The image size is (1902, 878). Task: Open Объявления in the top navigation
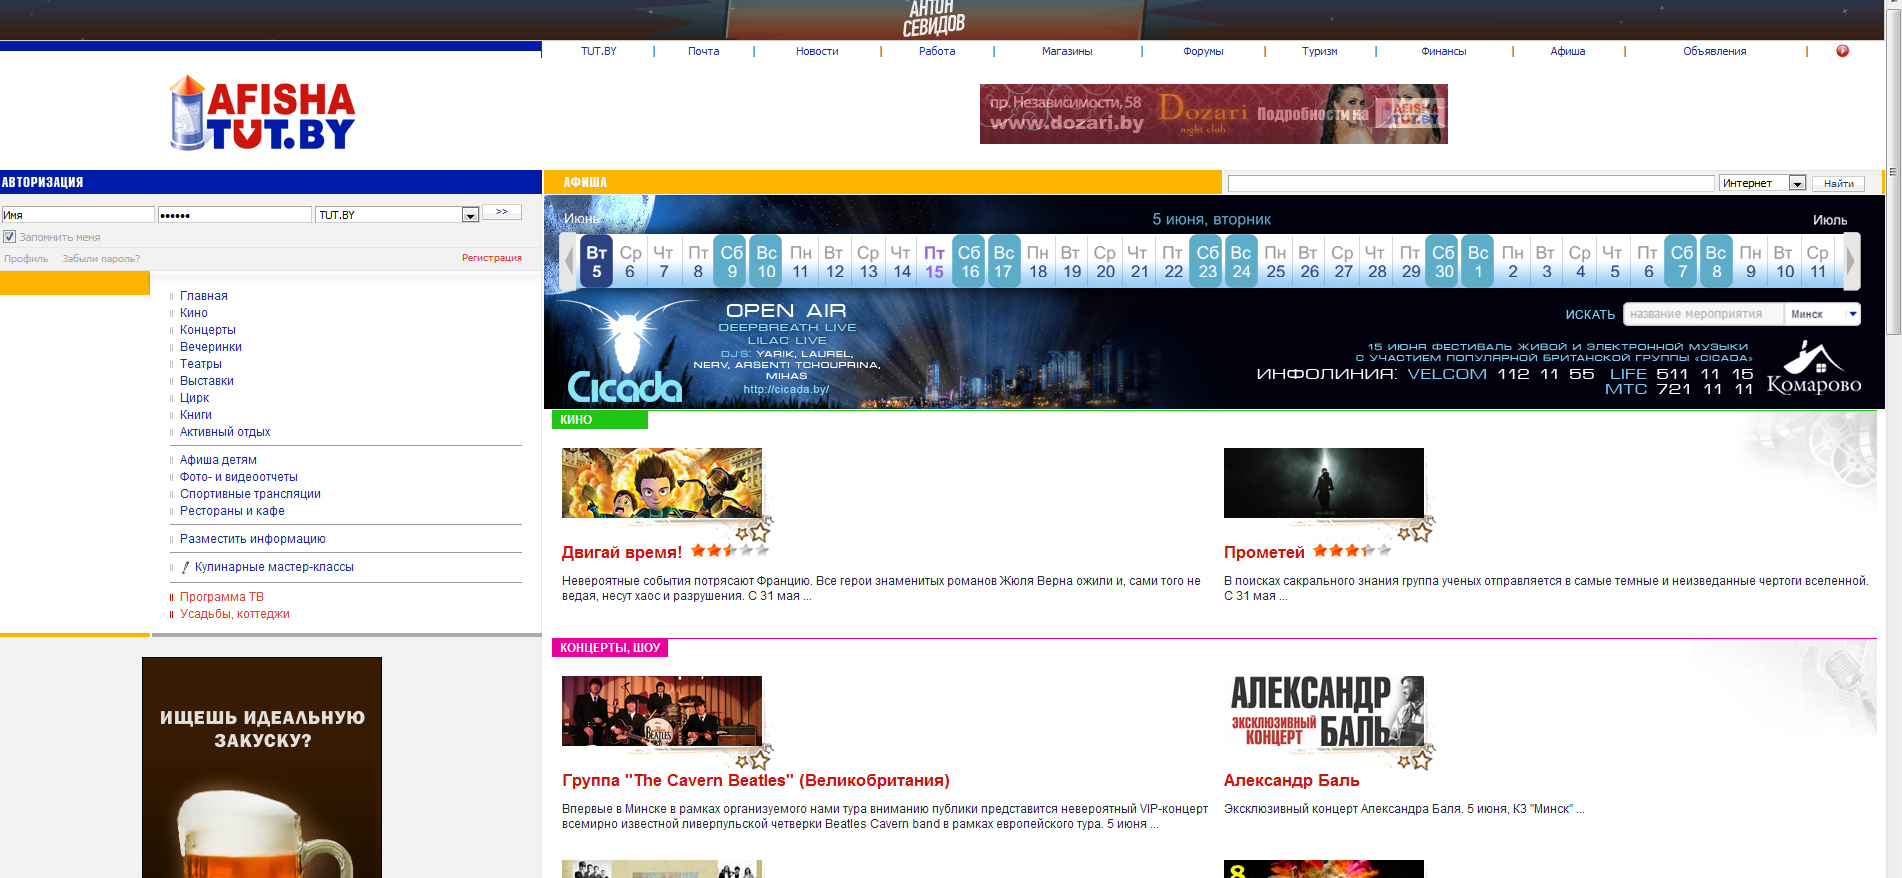click(1715, 51)
